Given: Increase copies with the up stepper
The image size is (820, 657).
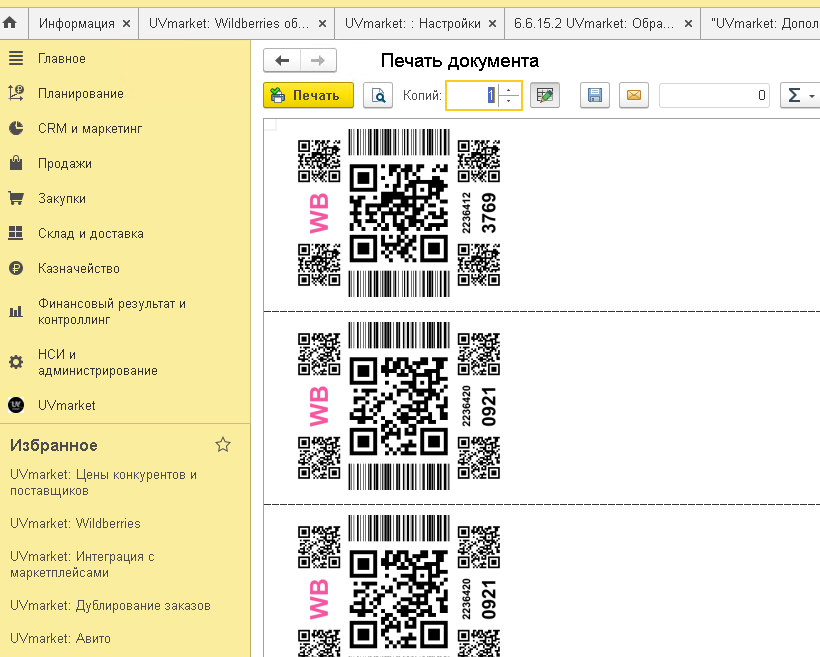Looking at the screenshot, I should point(508,90).
